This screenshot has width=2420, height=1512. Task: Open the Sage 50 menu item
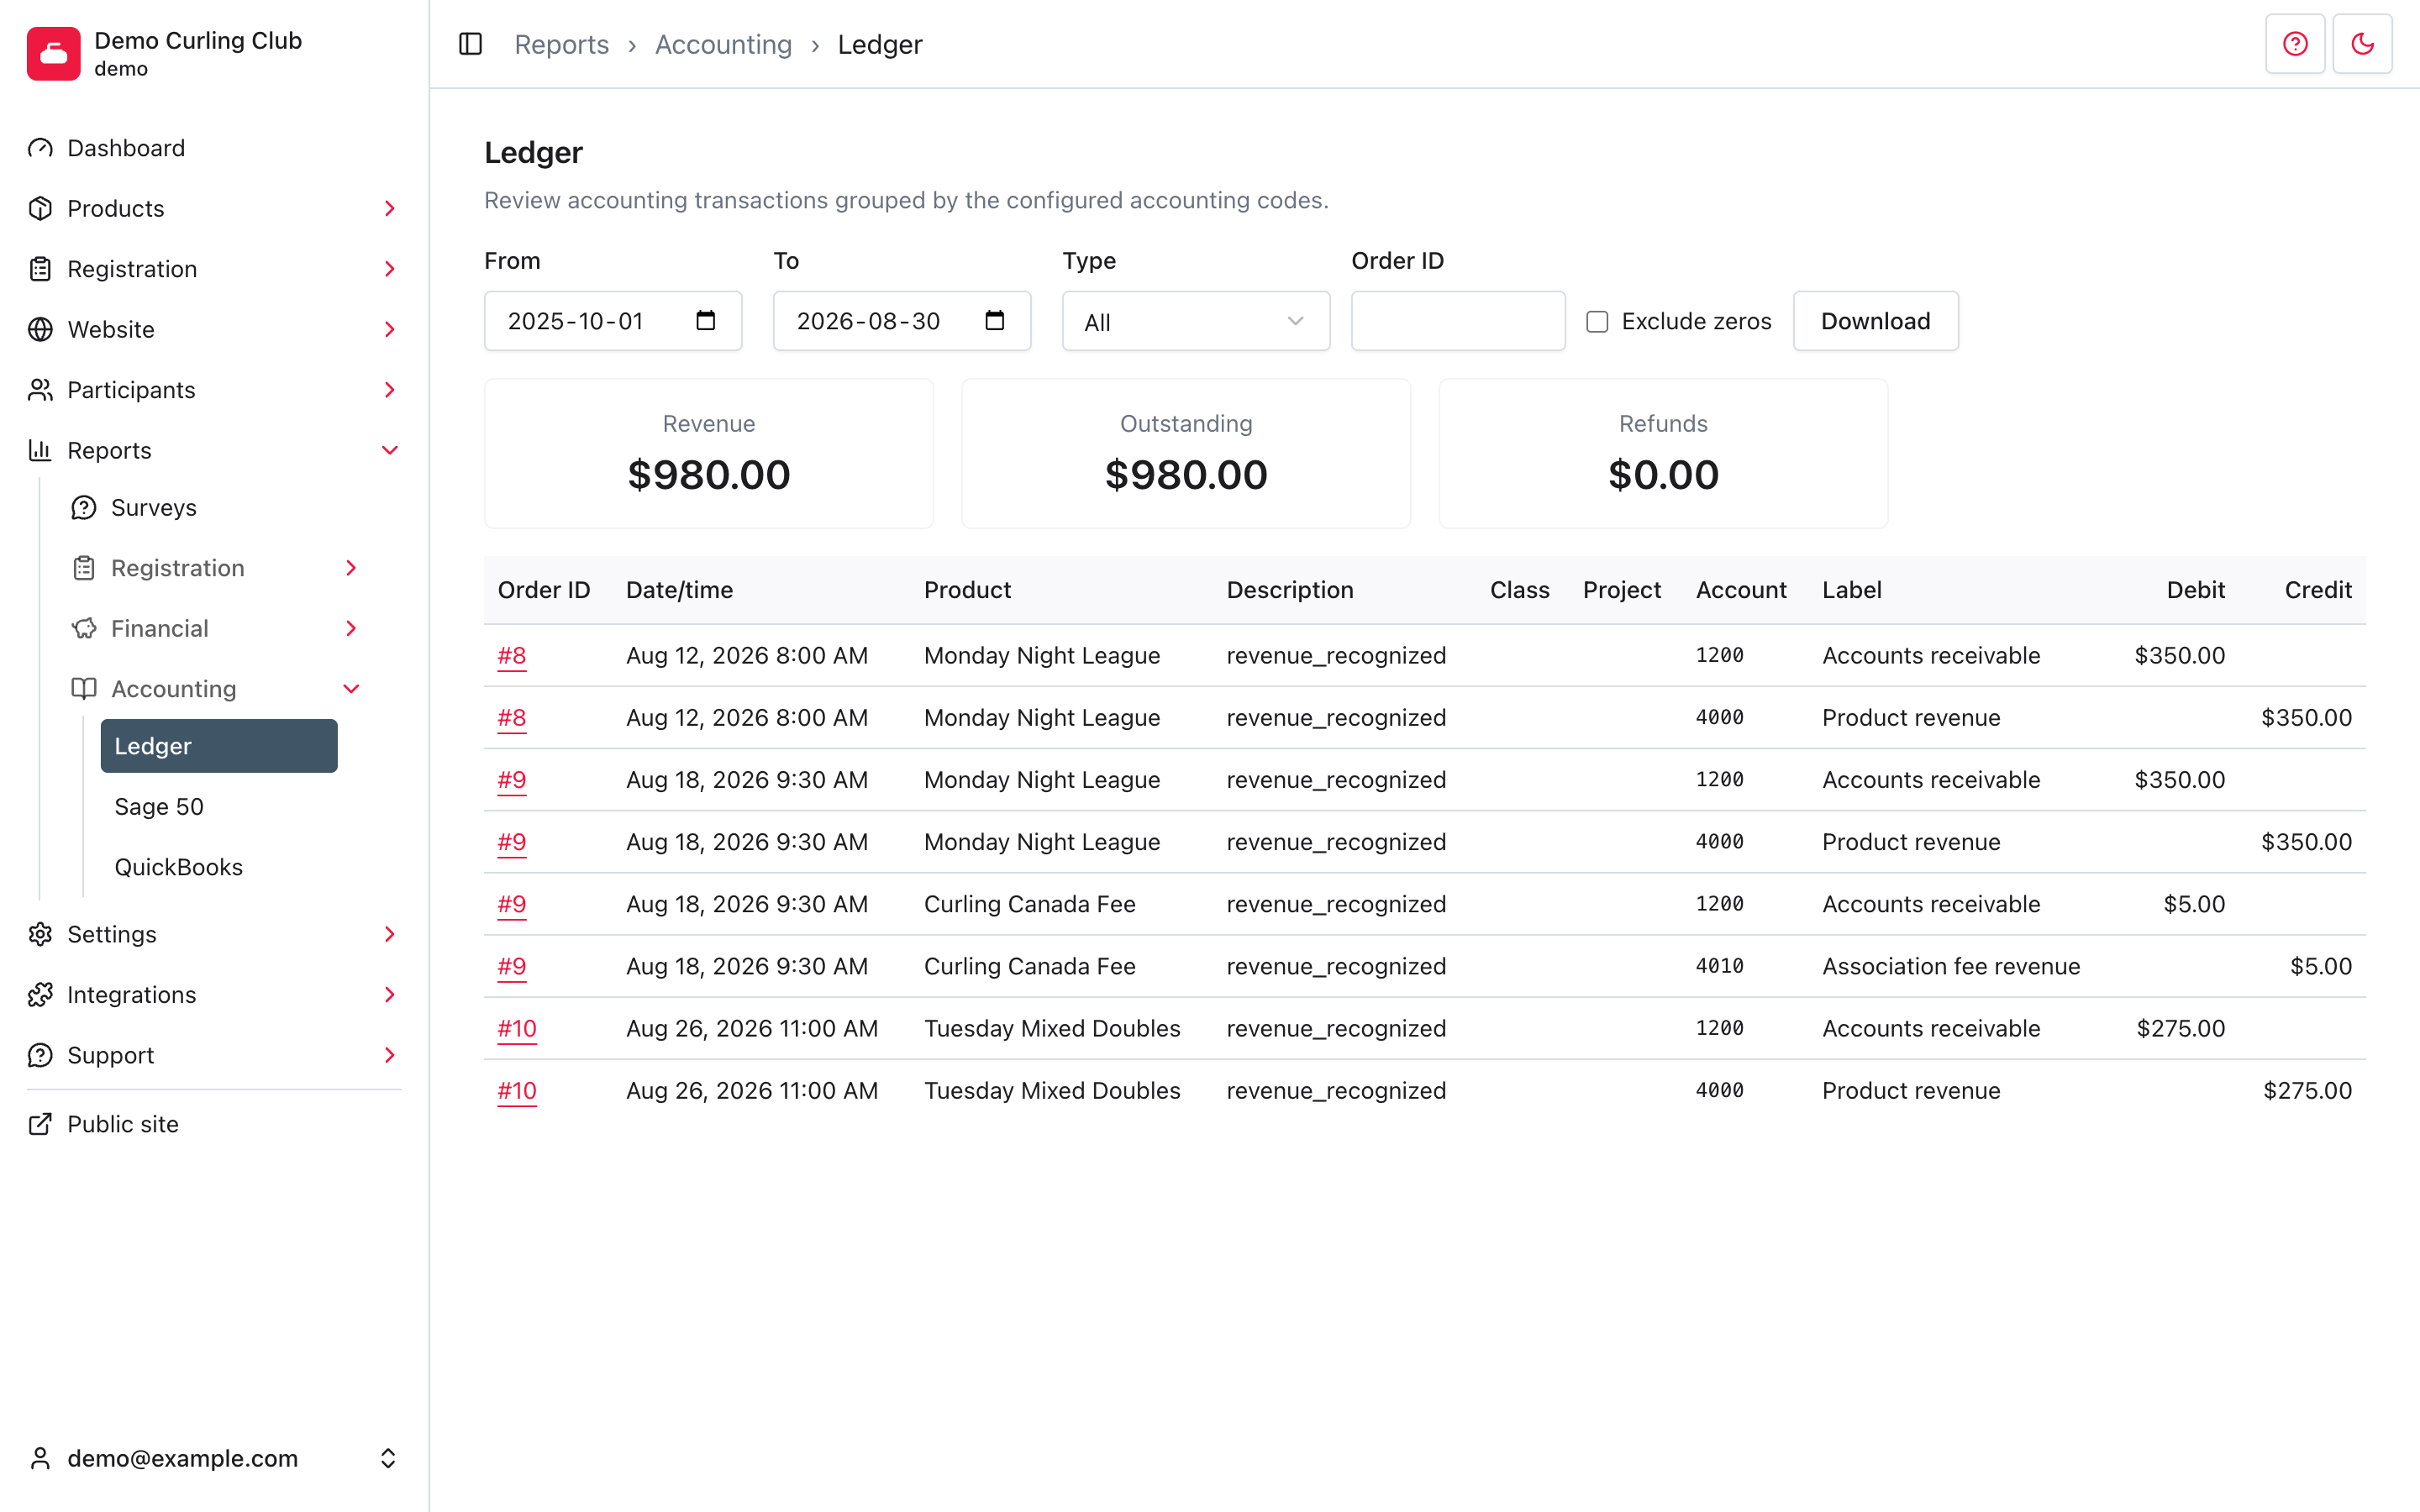click(x=219, y=807)
